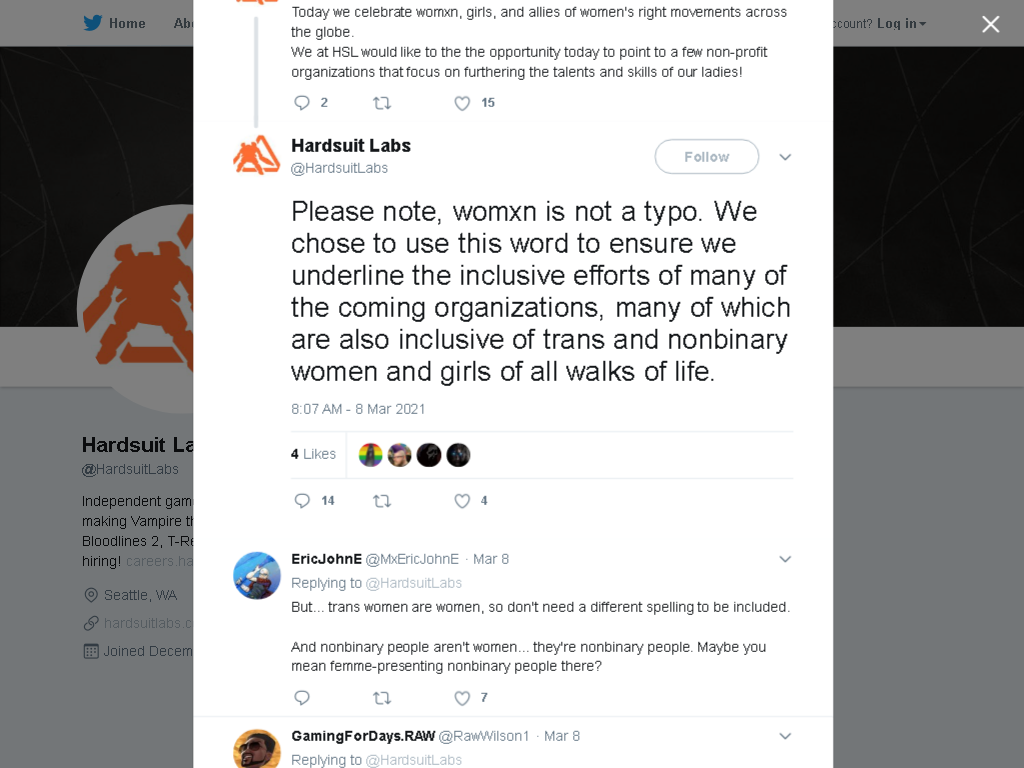Image resolution: width=1024 pixels, height=768 pixels.
Task: Open the Log in dropdown
Action: point(901,24)
